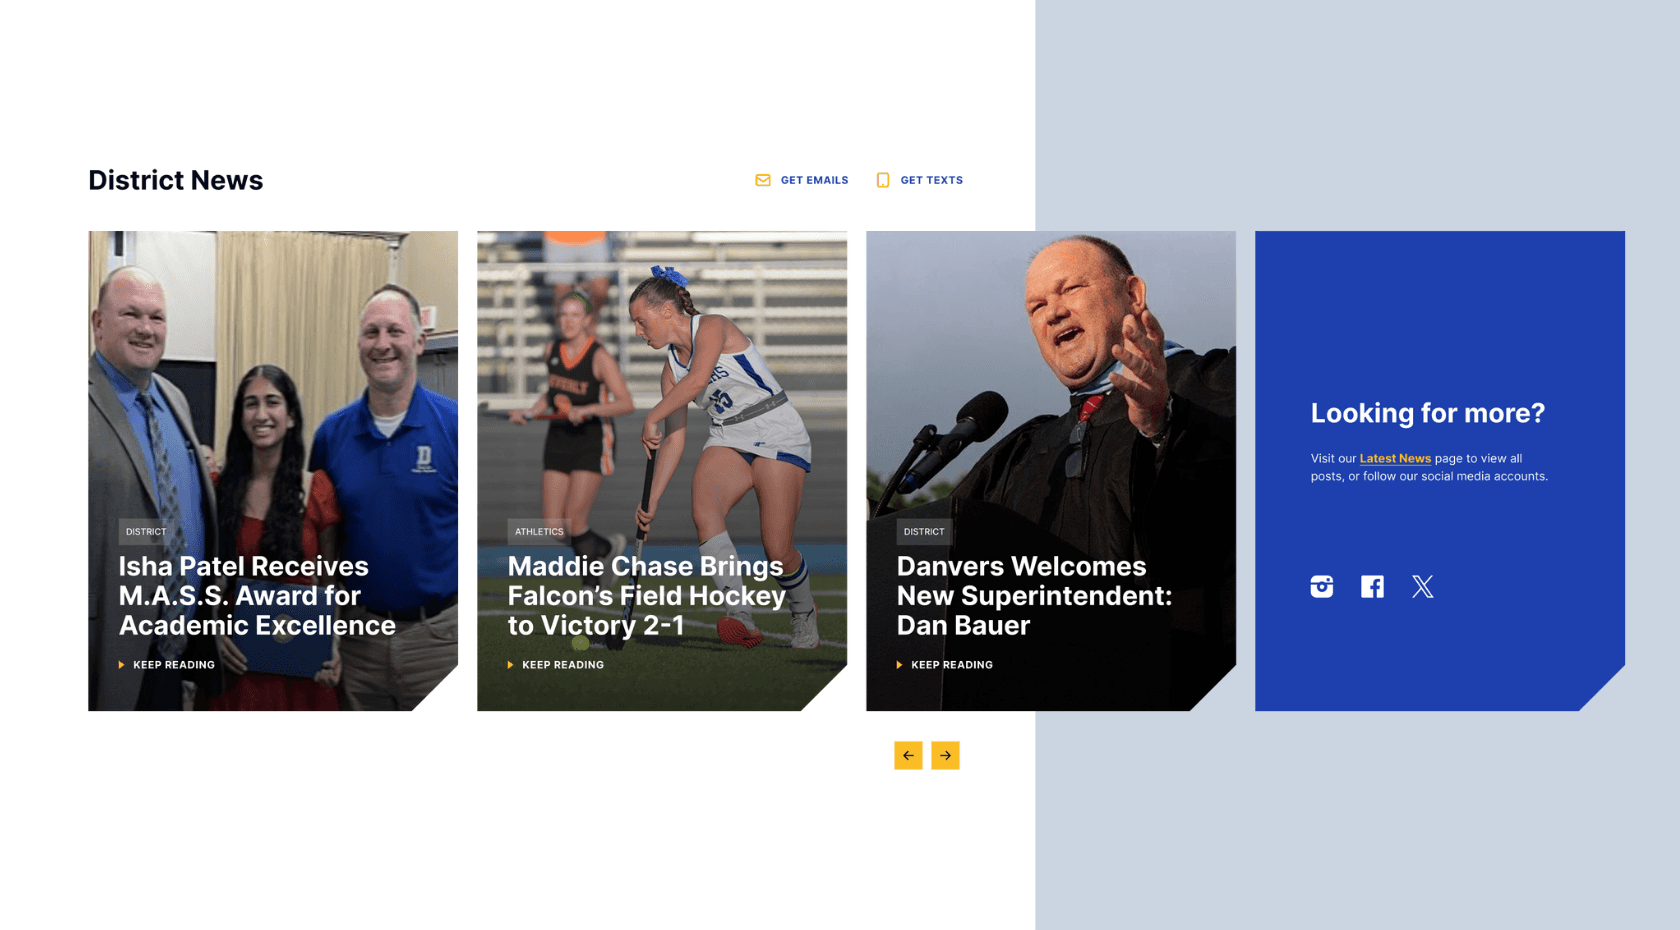Open the Instagram social media icon
This screenshot has width=1680, height=930.
1321,587
